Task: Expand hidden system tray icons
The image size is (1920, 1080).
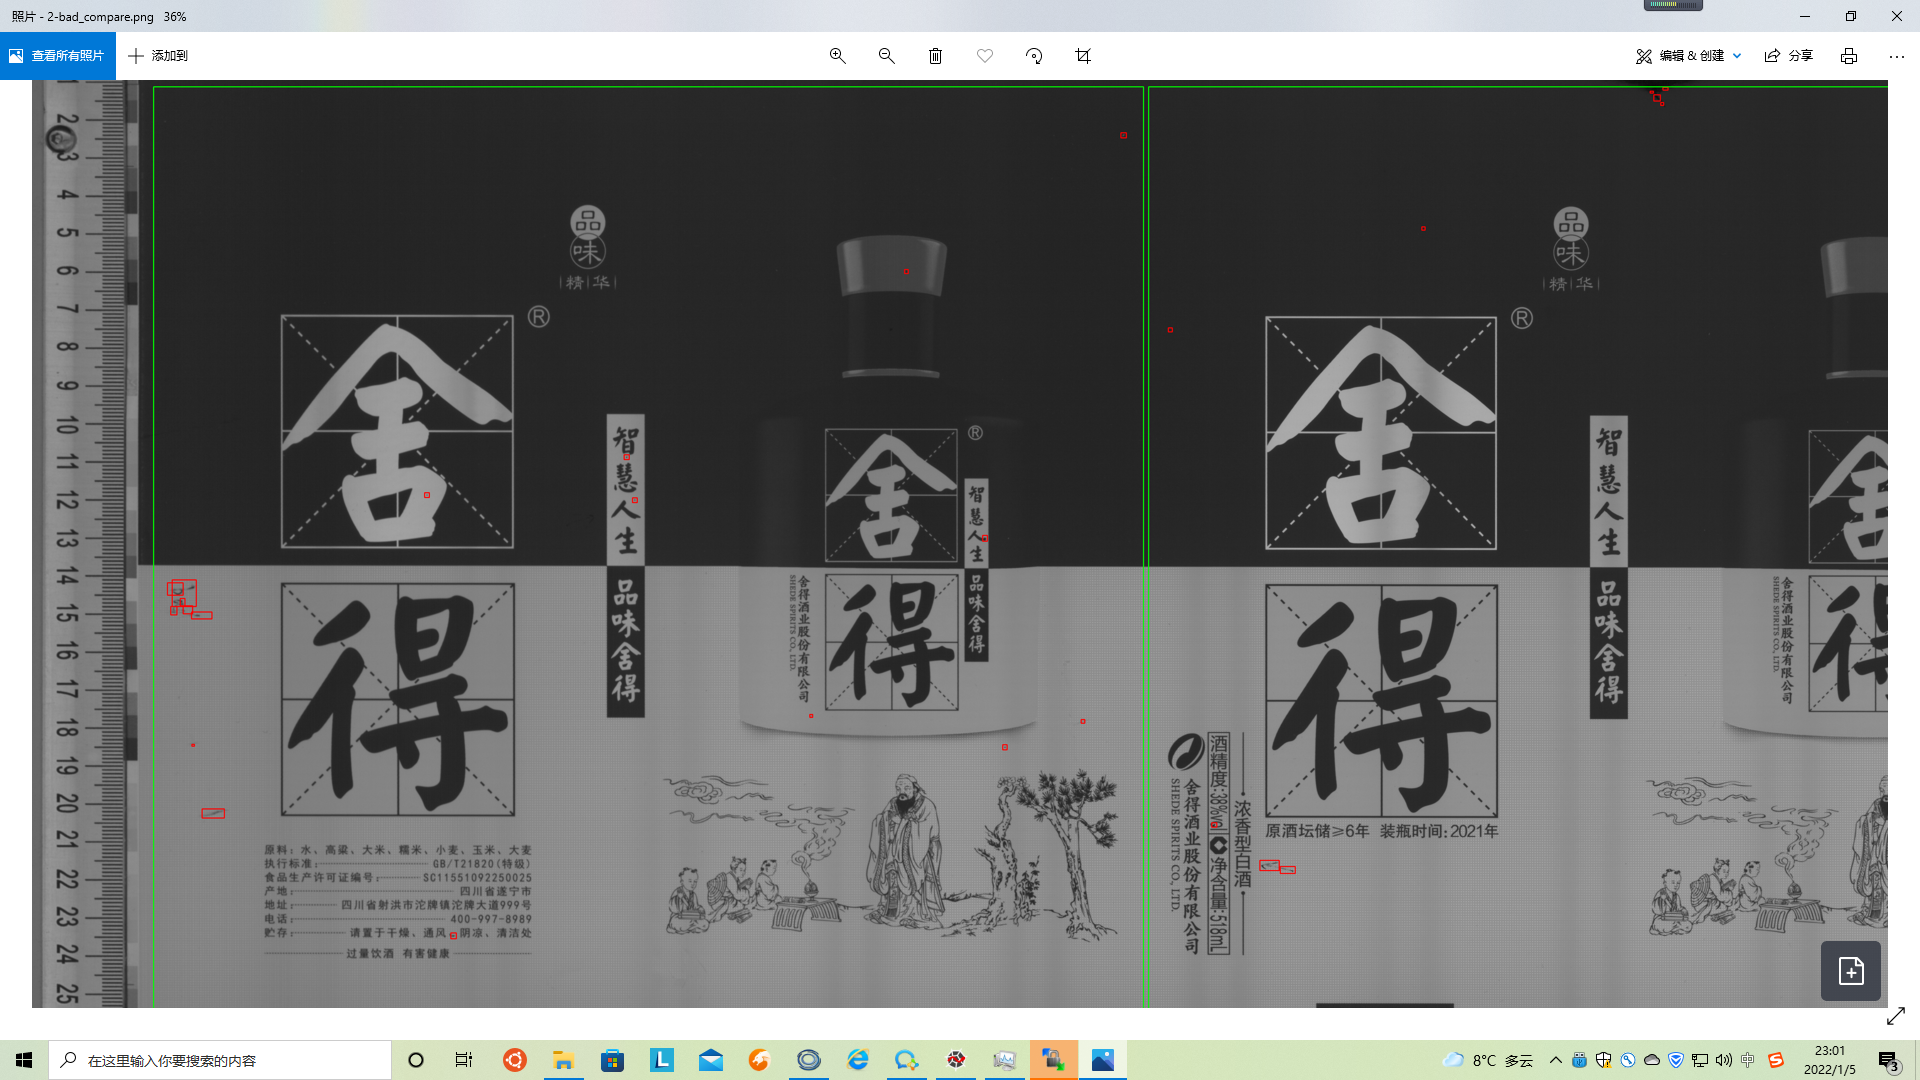Action: click(1556, 1060)
